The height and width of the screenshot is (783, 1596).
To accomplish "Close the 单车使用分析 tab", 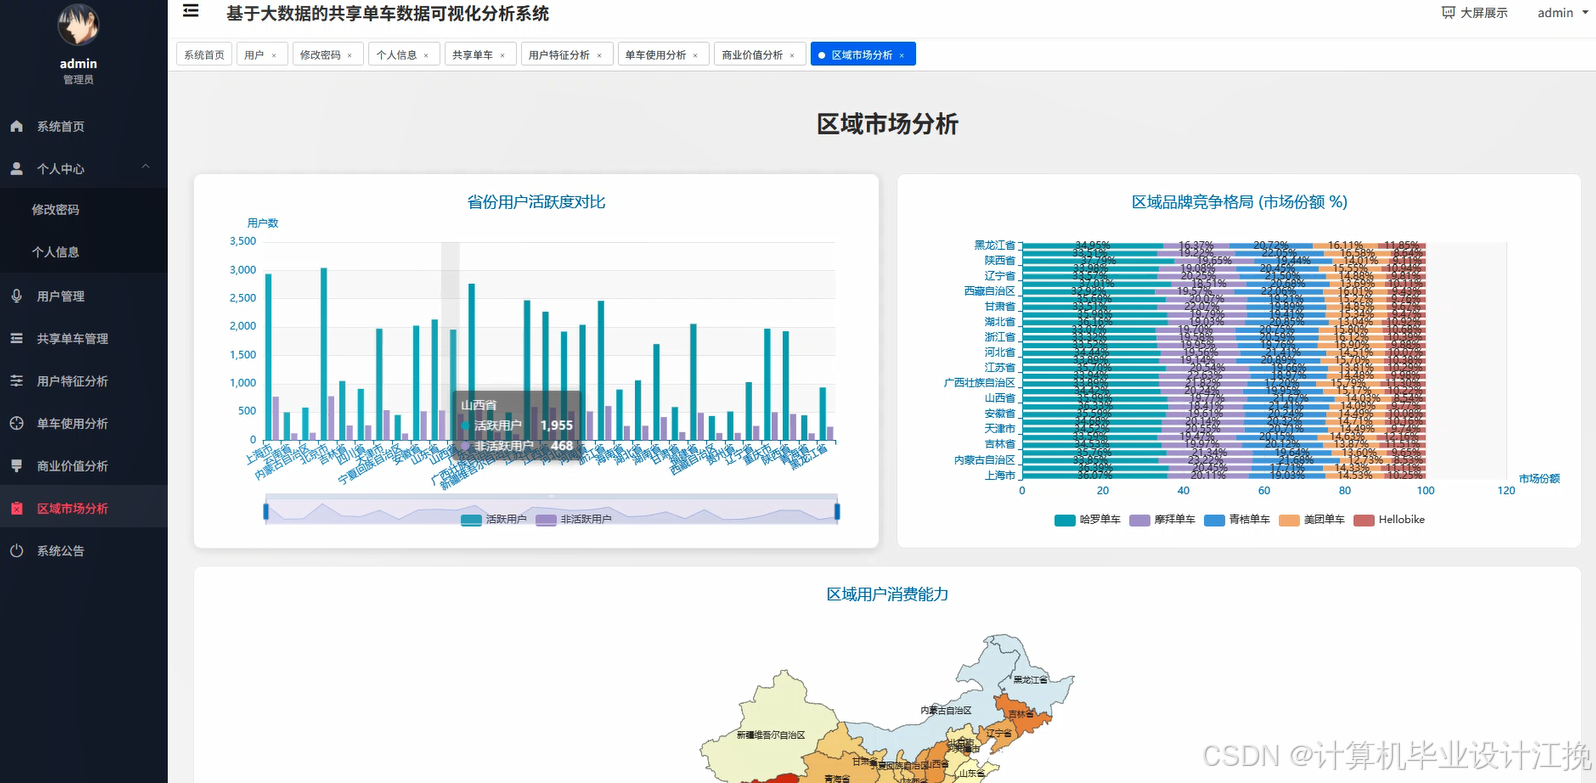I will point(695,56).
